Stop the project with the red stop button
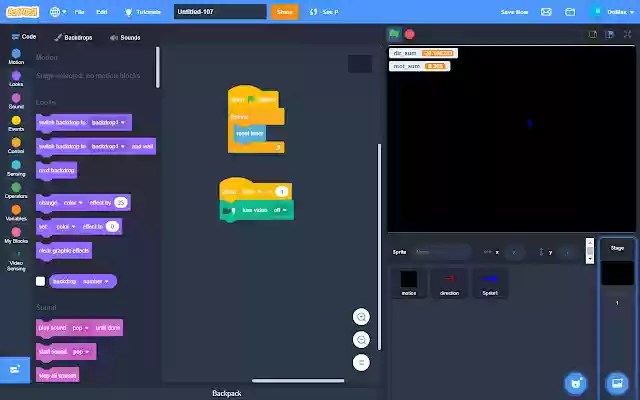The height and width of the screenshot is (400, 640). pos(409,35)
